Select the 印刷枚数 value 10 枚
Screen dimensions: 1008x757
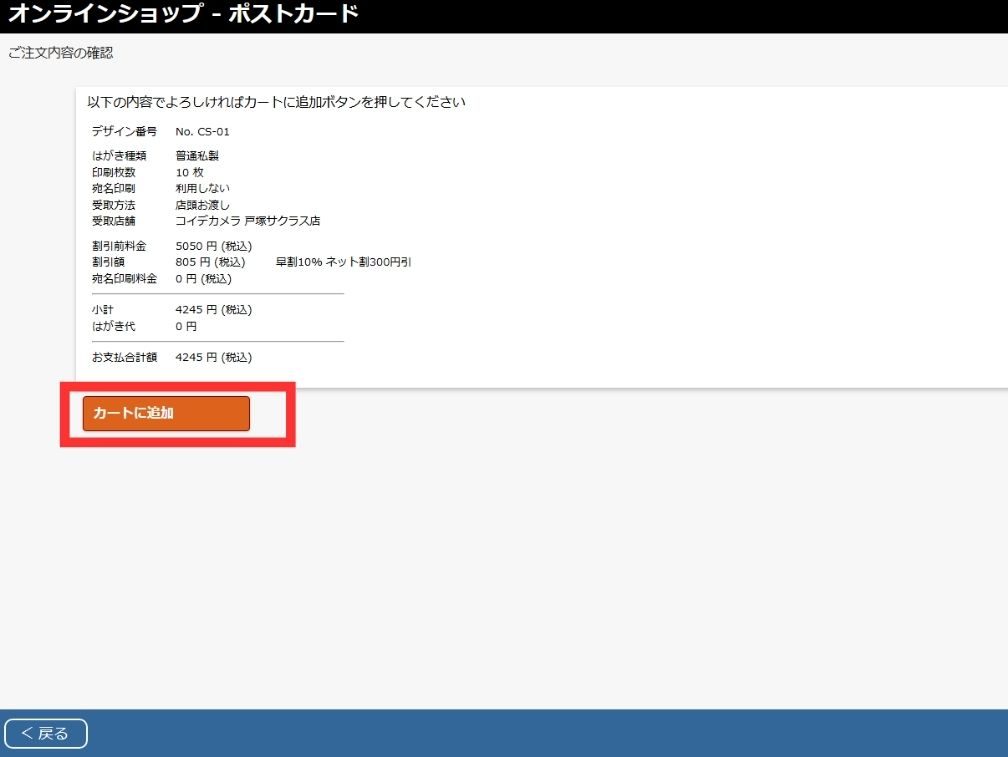click(x=189, y=172)
